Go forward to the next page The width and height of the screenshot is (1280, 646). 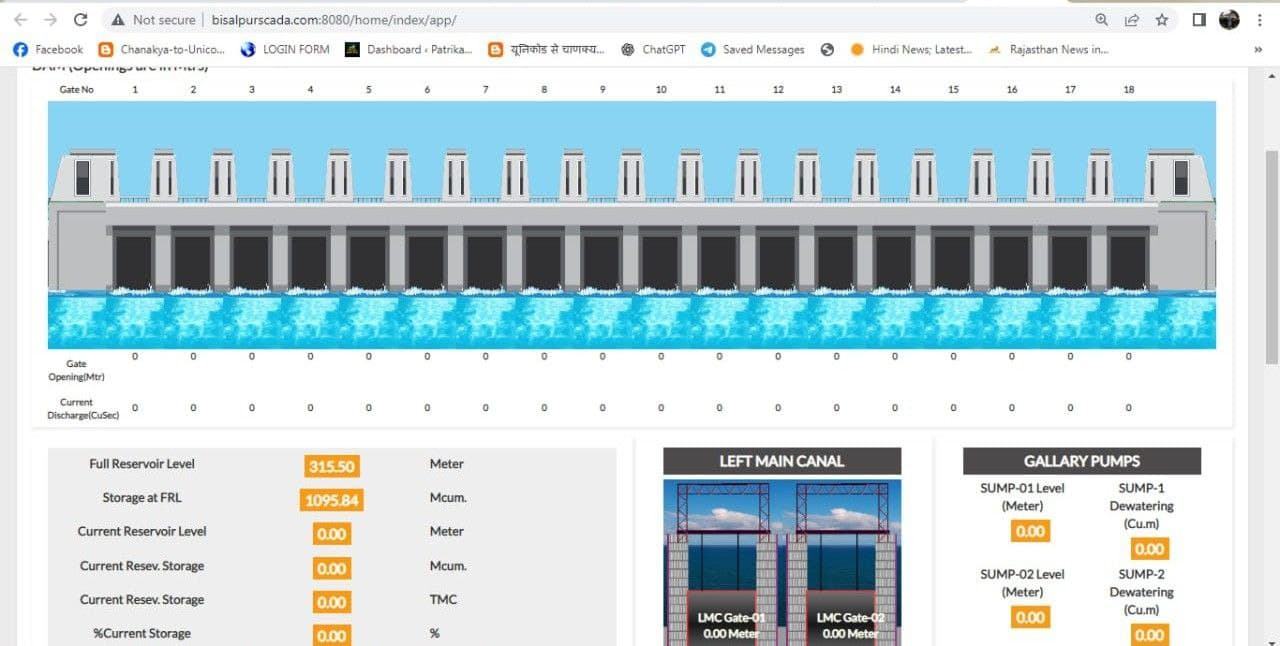[x=50, y=20]
